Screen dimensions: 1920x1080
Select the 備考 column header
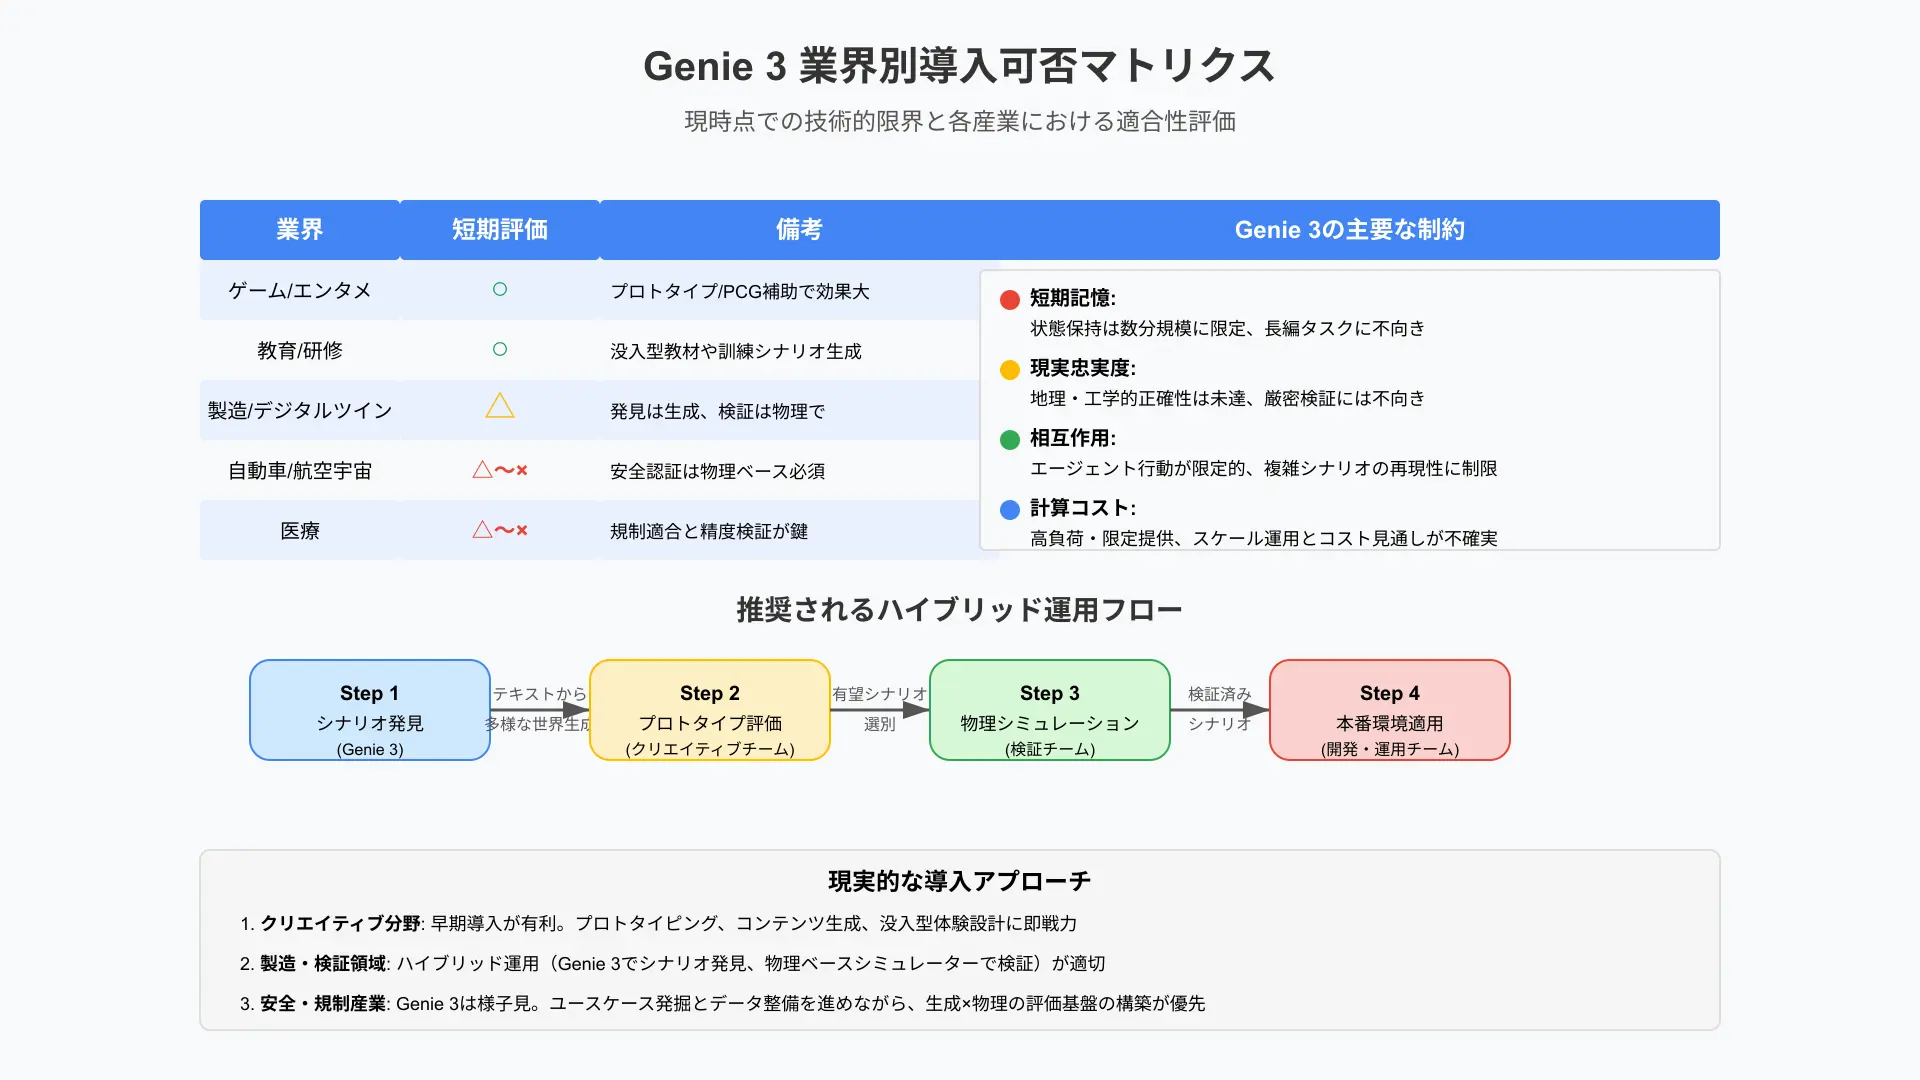tap(799, 230)
